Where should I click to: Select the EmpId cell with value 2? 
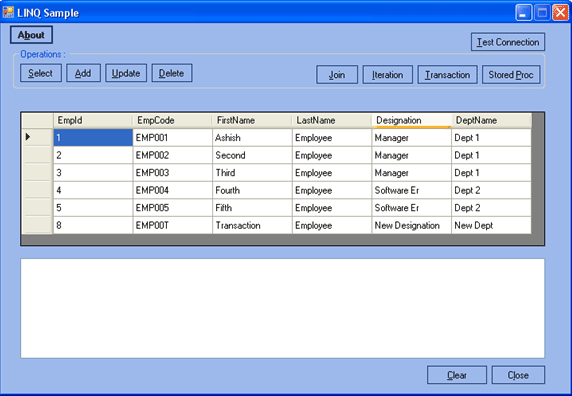[x=93, y=155]
